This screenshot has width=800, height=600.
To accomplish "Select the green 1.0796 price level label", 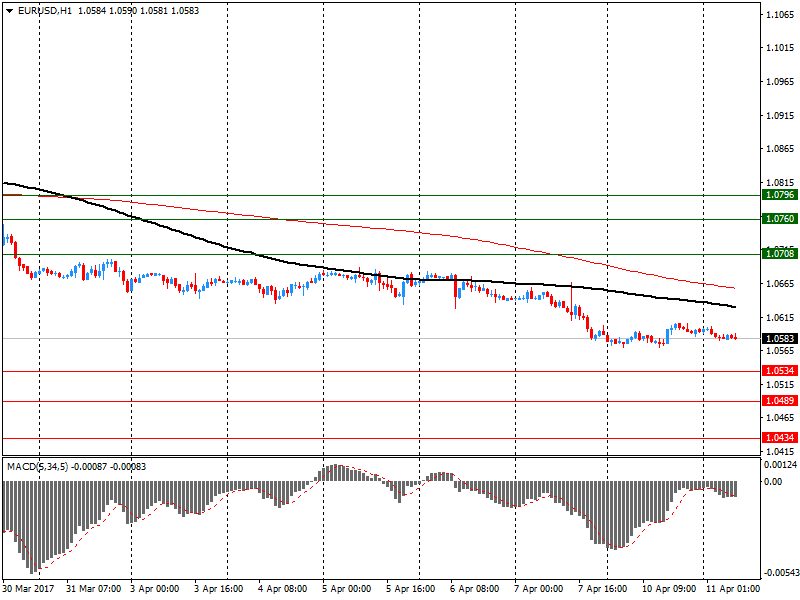I will click(x=778, y=195).
